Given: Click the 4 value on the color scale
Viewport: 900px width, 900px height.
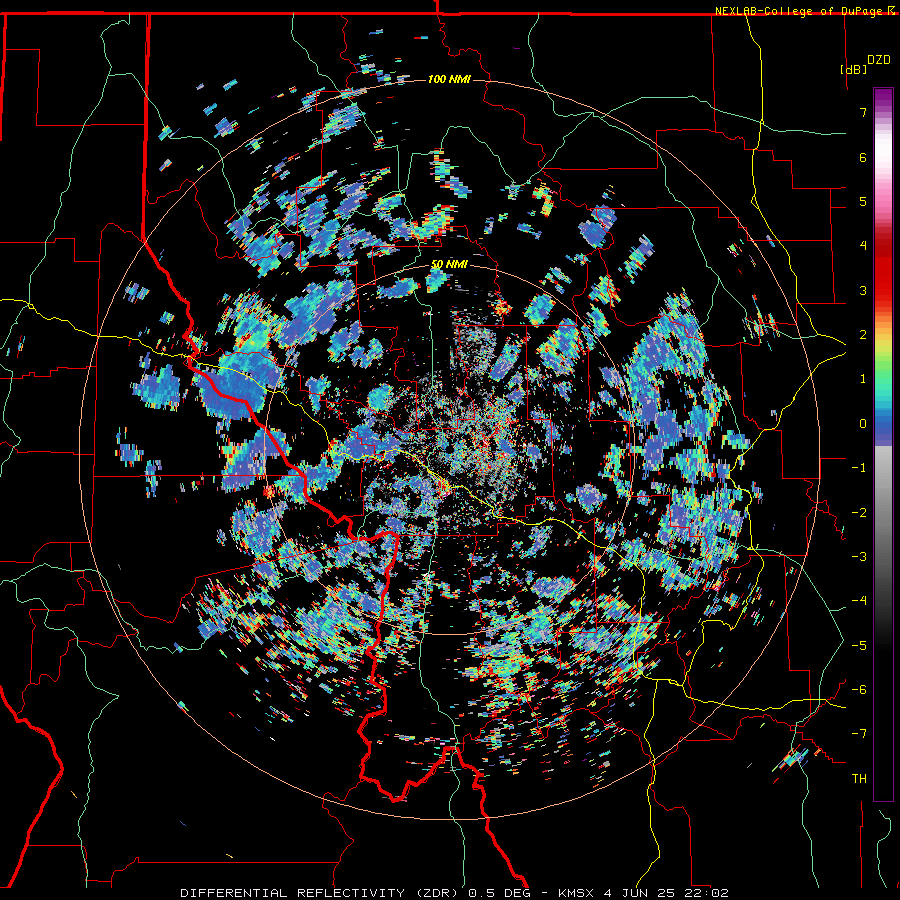Looking at the screenshot, I should tap(863, 246).
